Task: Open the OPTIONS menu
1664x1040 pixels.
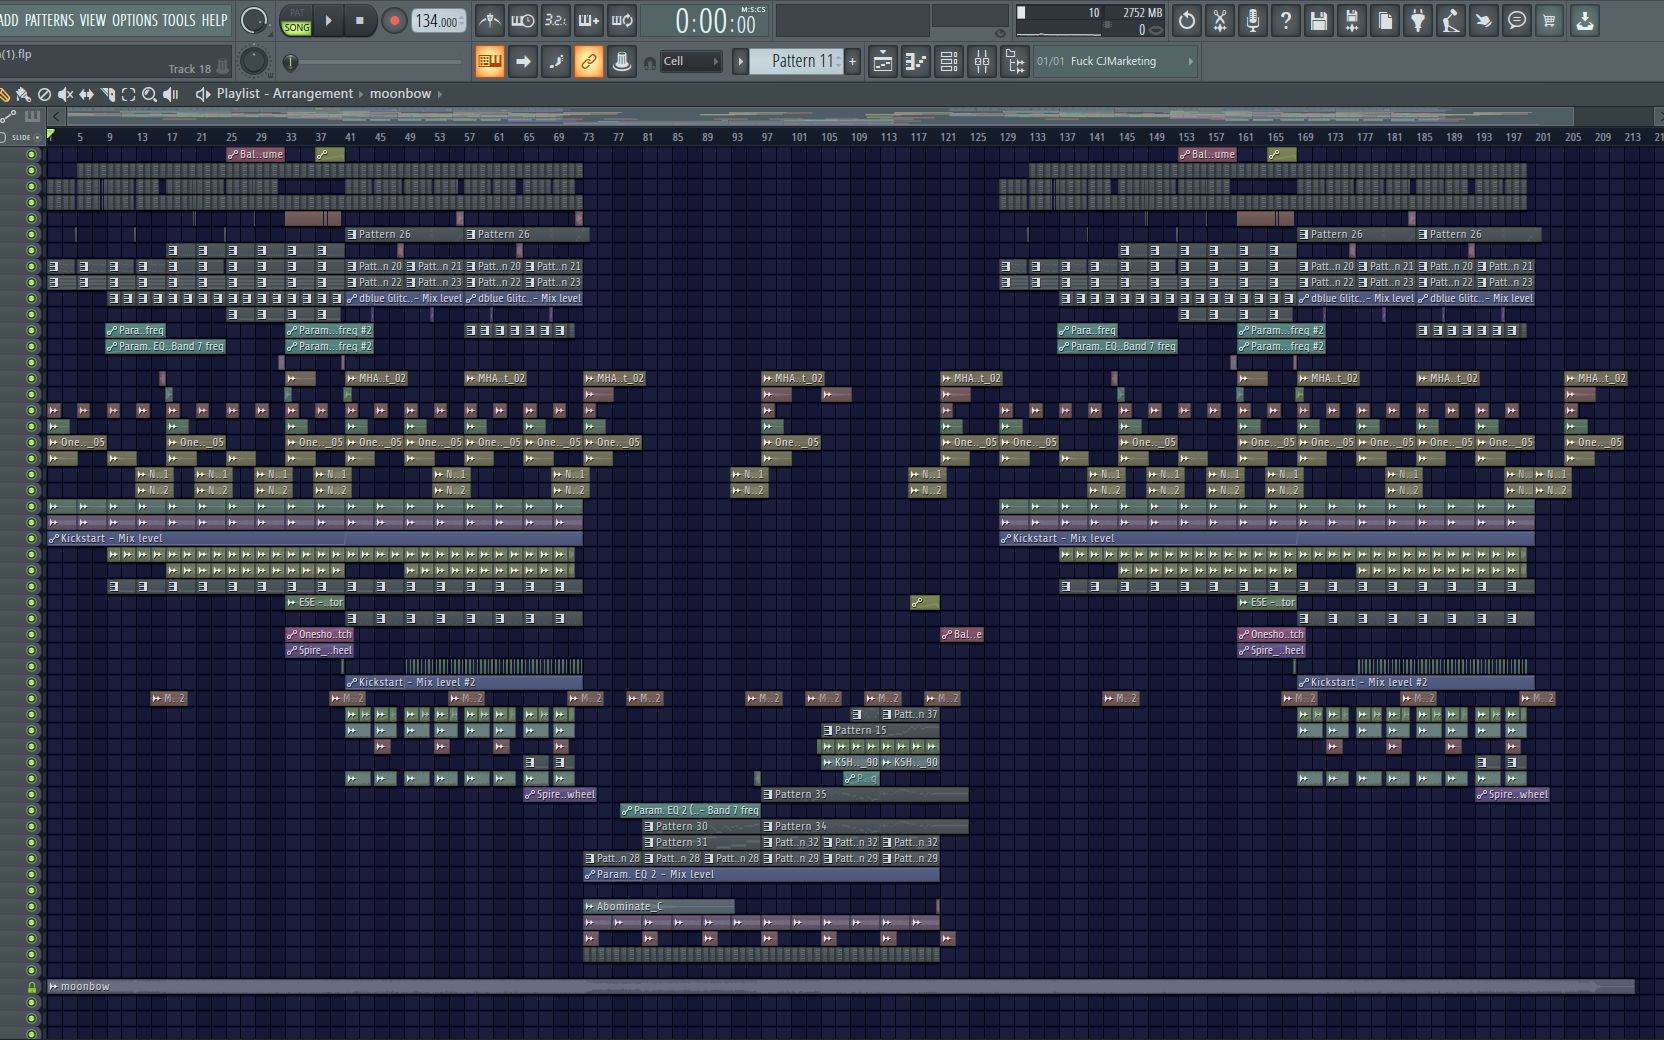Action: [135, 20]
